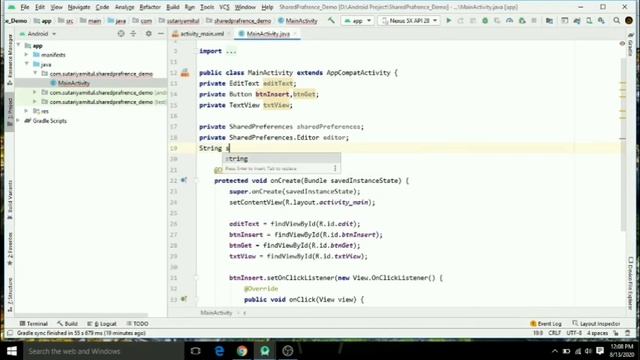Open the Analyze menu
Screen dimensions: 640x360
(124, 7)
